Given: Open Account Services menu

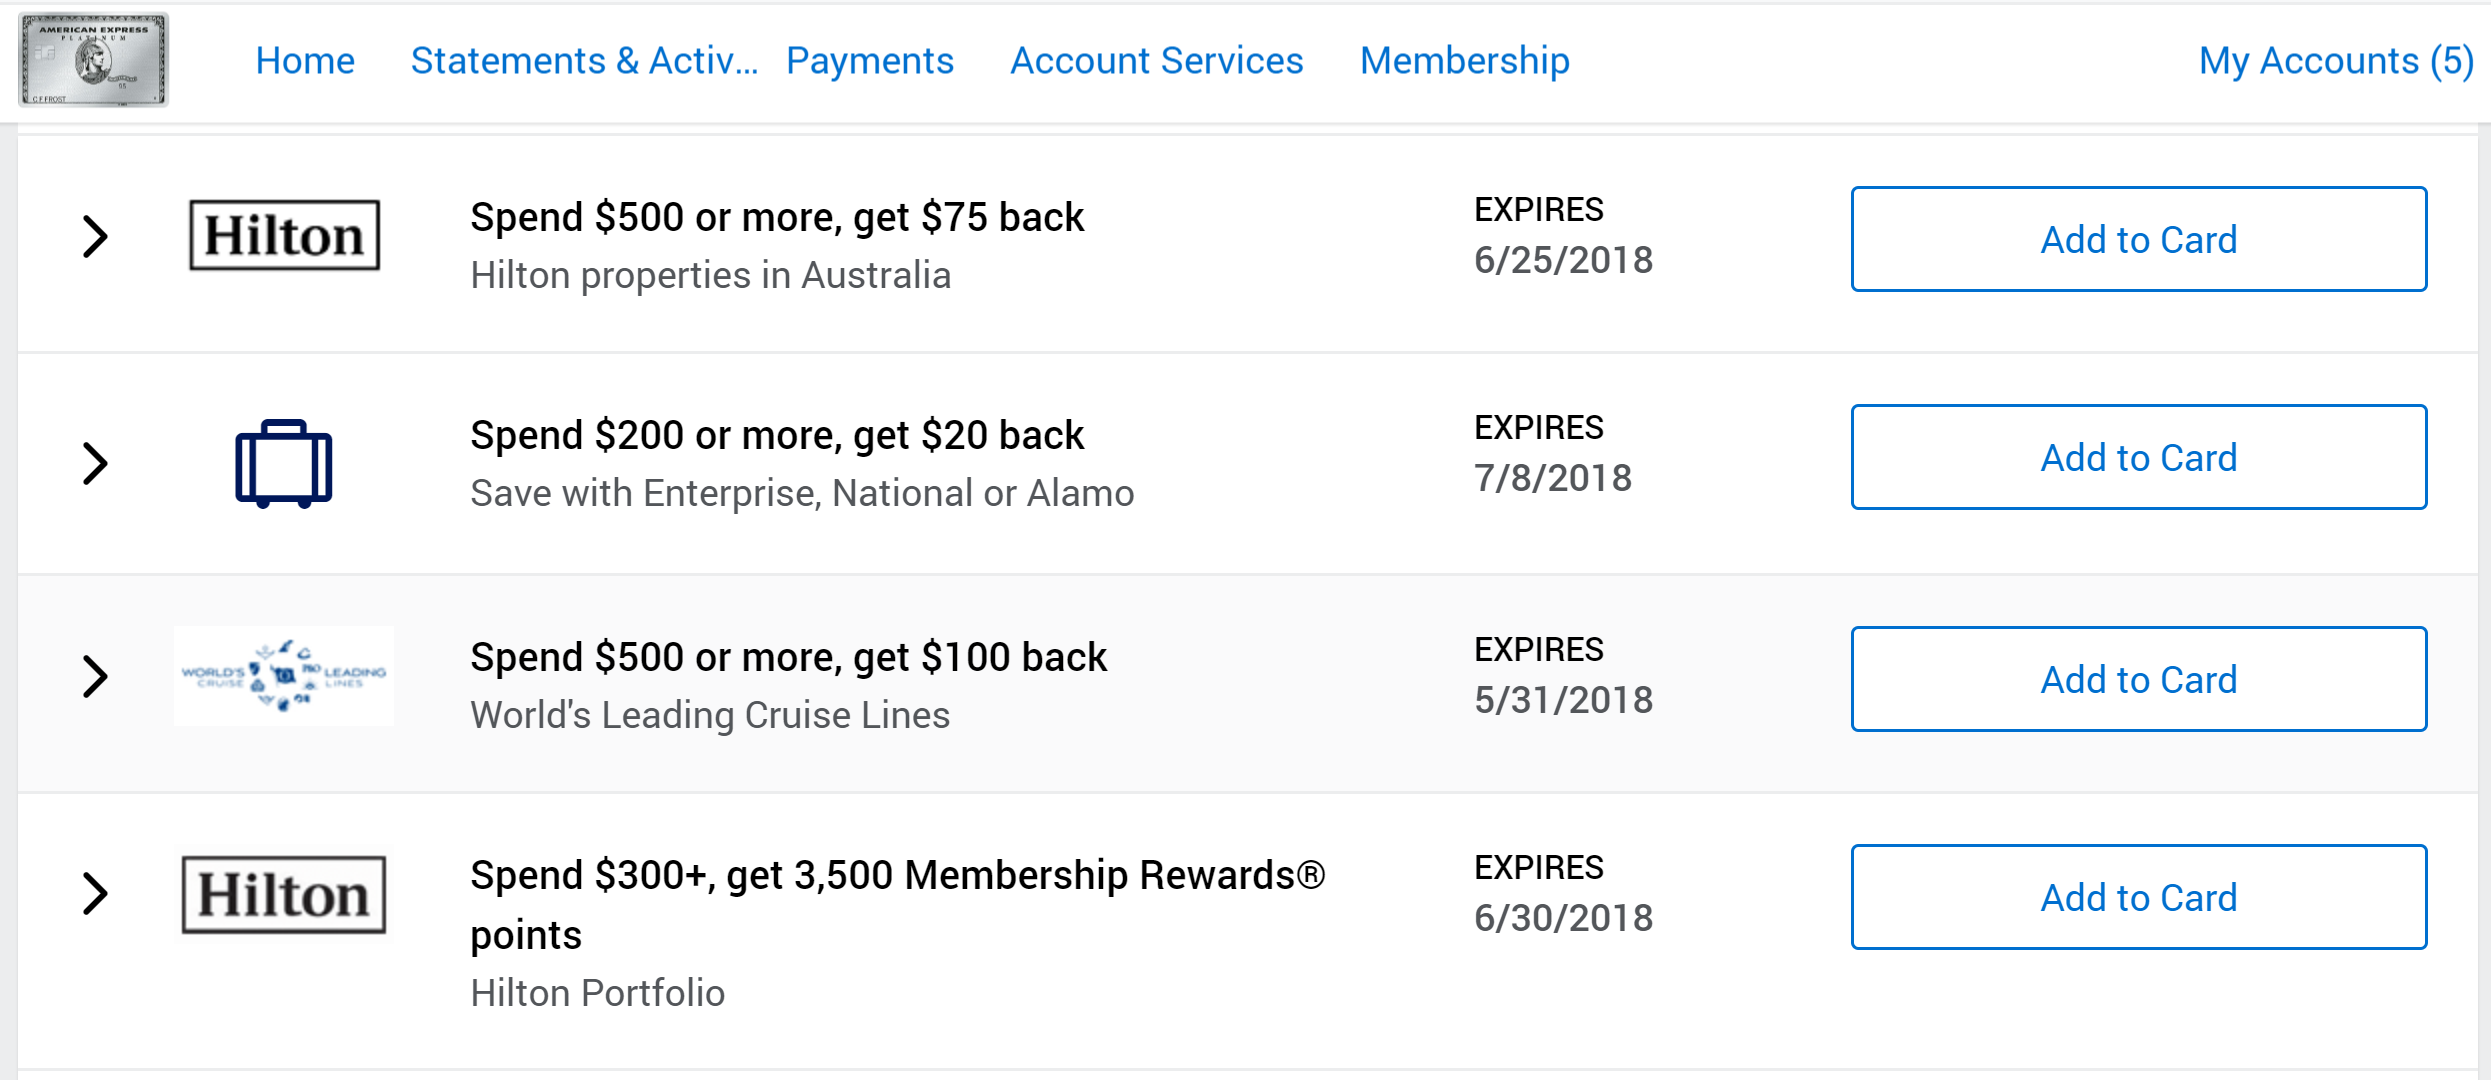Looking at the screenshot, I should (1157, 61).
